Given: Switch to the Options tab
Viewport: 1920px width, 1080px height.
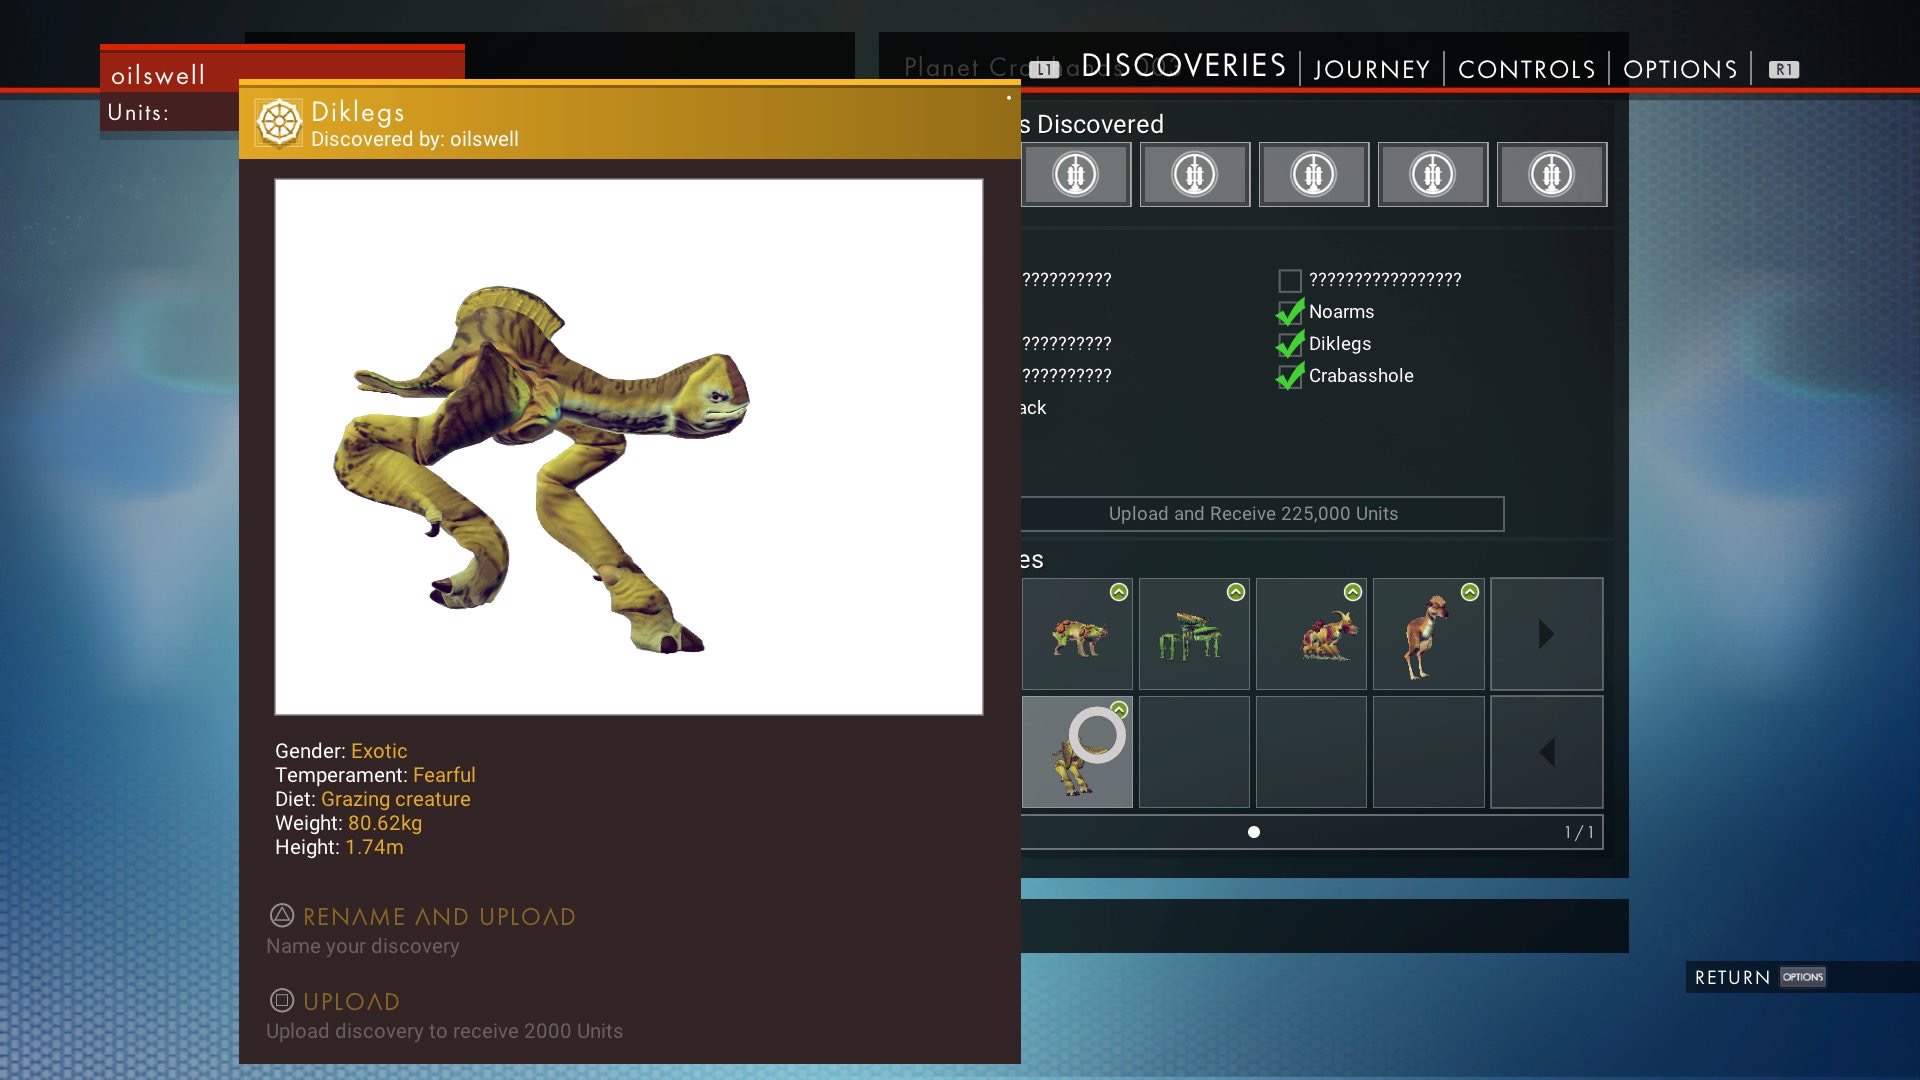Looking at the screenshot, I should pyautogui.click(x=1680, y=69).
